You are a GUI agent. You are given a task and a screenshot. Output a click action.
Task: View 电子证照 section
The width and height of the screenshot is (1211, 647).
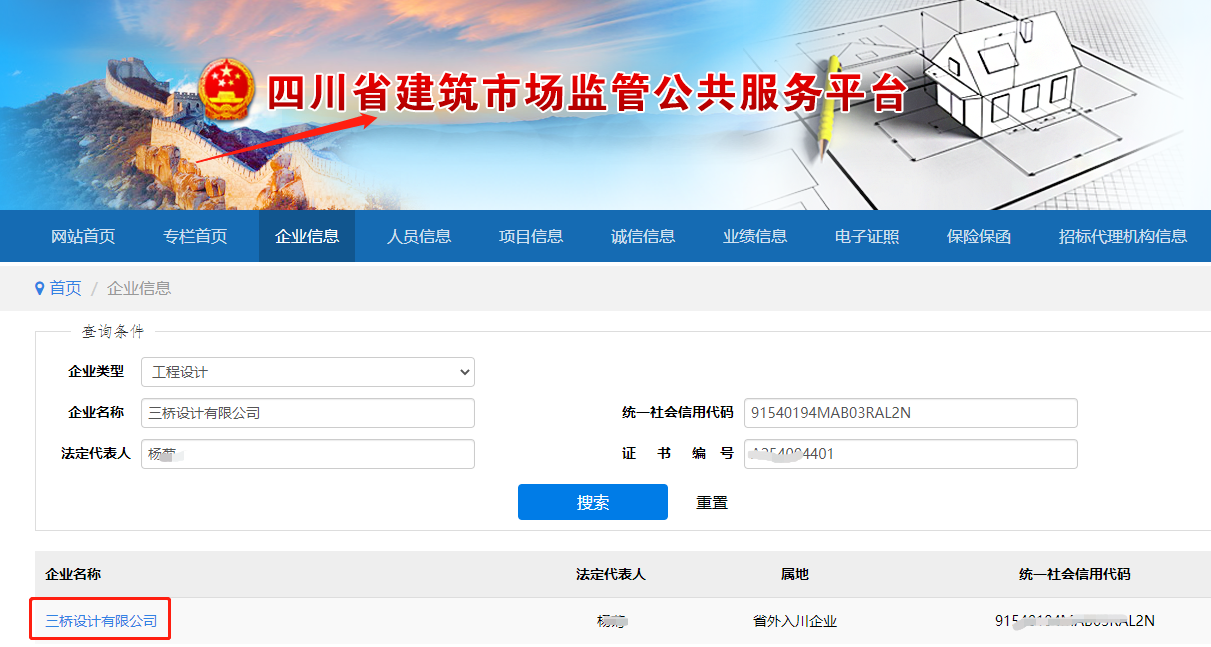(x=867, y=237)
